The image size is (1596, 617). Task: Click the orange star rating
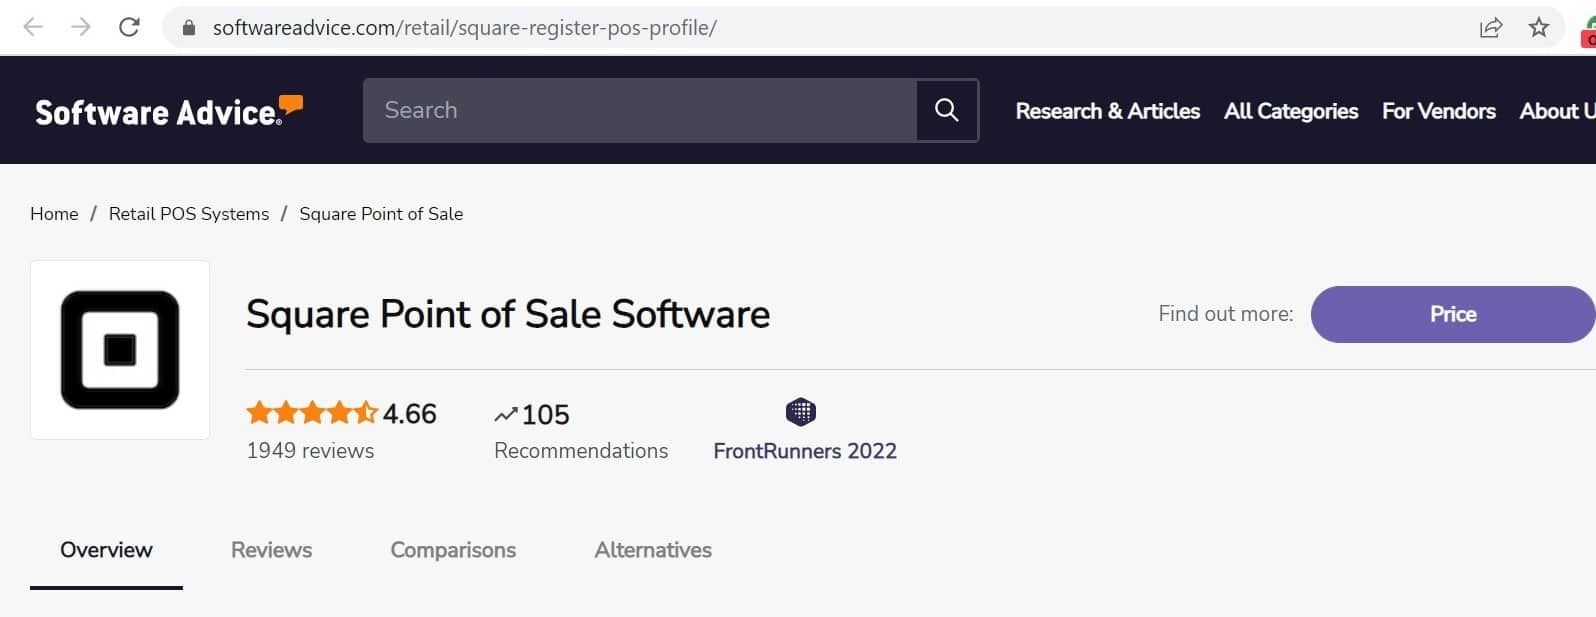[311, 413]
